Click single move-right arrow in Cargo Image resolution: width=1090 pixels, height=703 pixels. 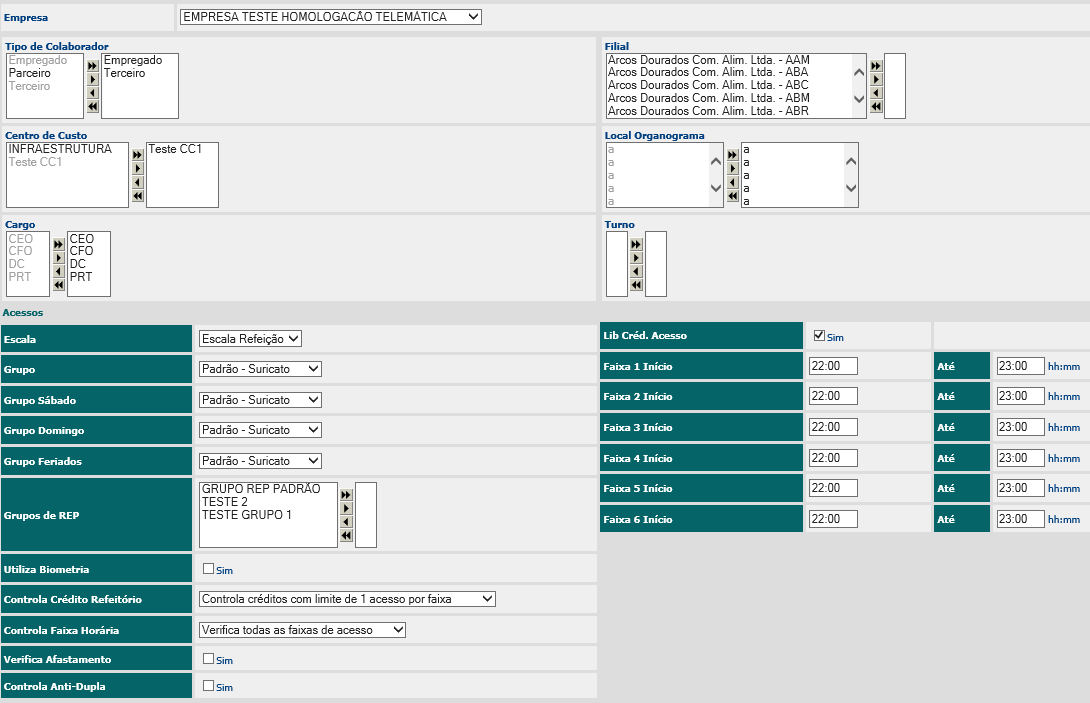click(59, 257)
